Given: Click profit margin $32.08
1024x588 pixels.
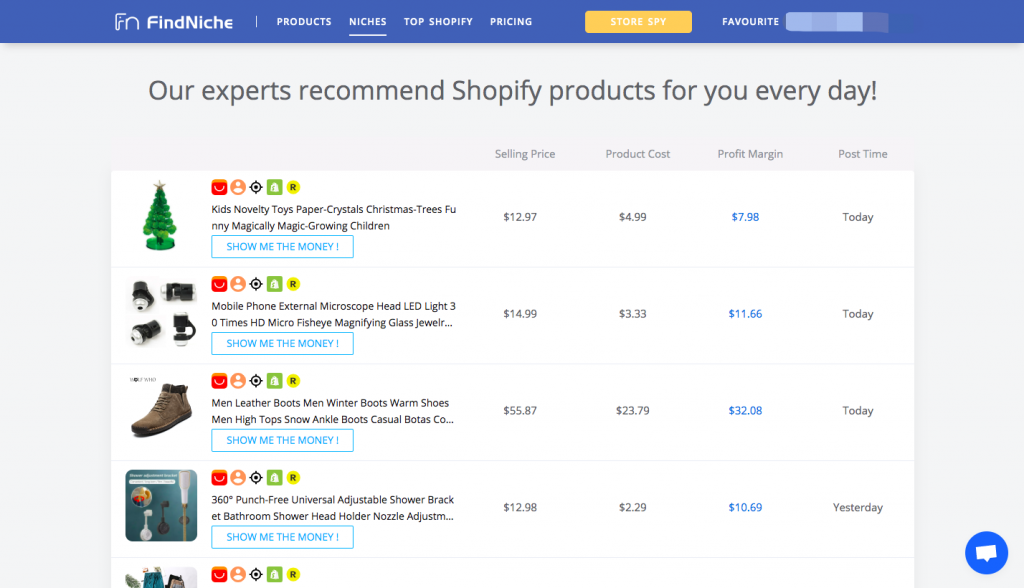Looking at the screenshot, I should [x=745, y=410].
